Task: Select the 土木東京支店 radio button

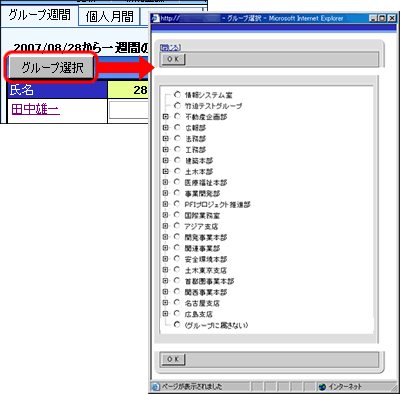Action: click(x=177, y=270)
